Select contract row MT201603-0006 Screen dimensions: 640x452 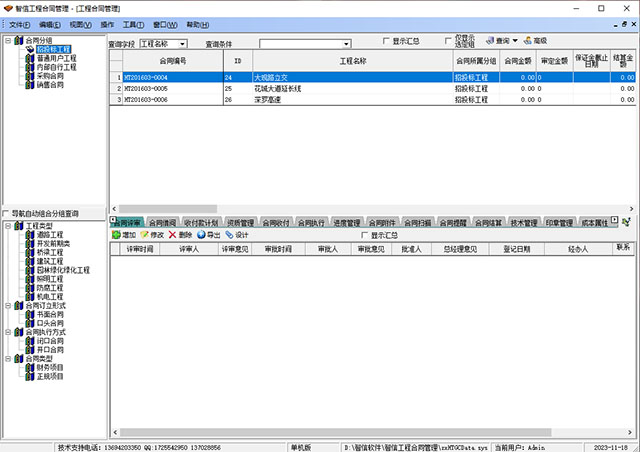[372, 100]
